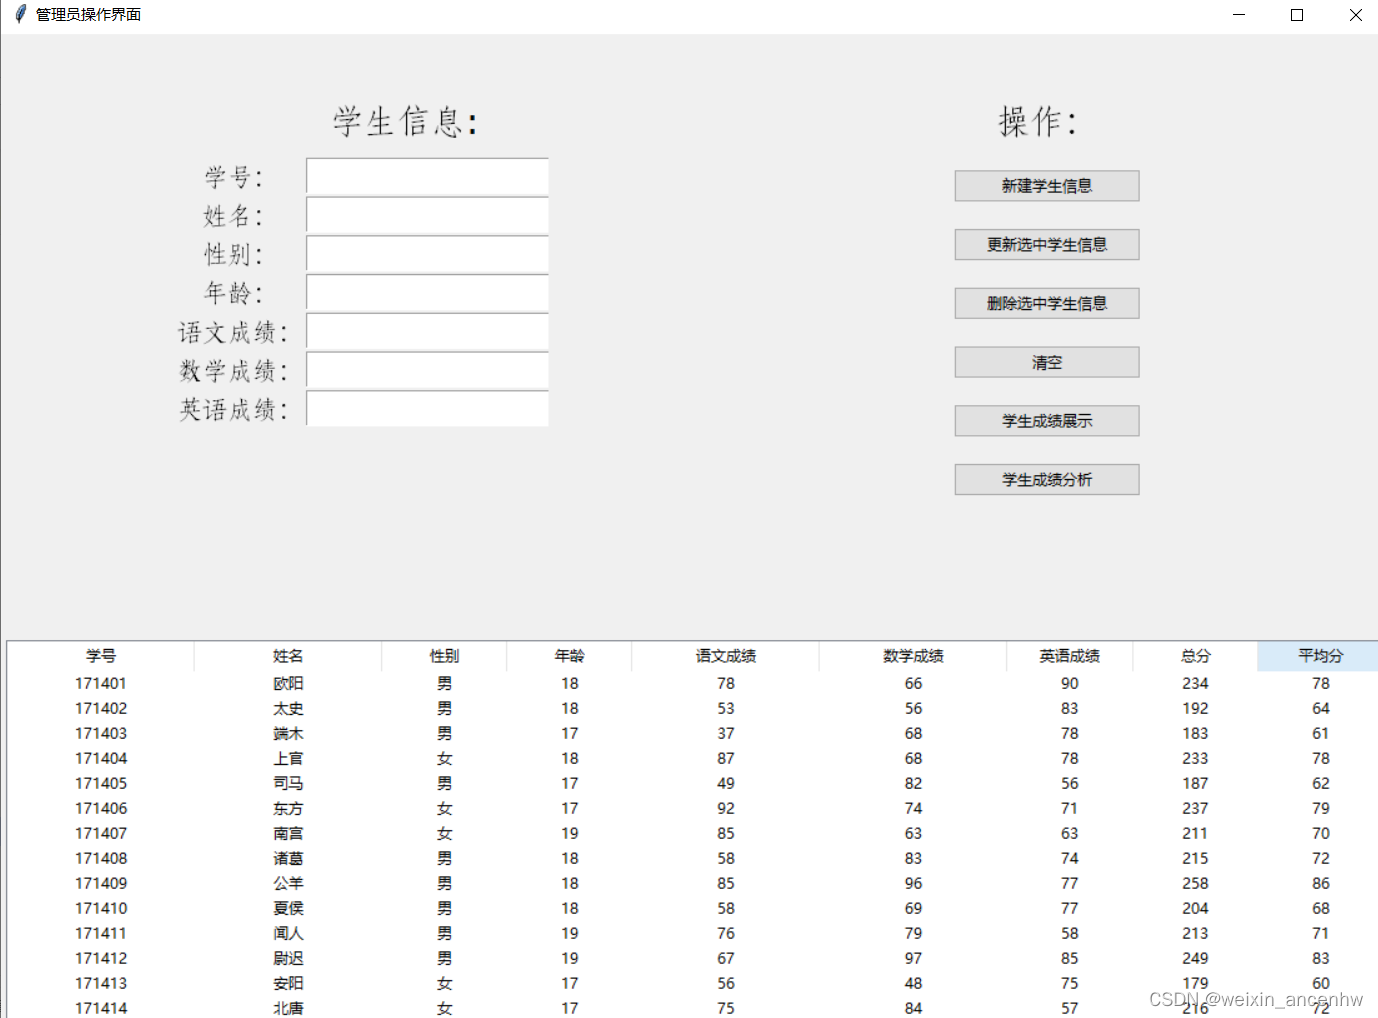This screenshot has width=1378, height=1018.
Task: Click English score 90 in 欧阳 row
Action: 1070,684
